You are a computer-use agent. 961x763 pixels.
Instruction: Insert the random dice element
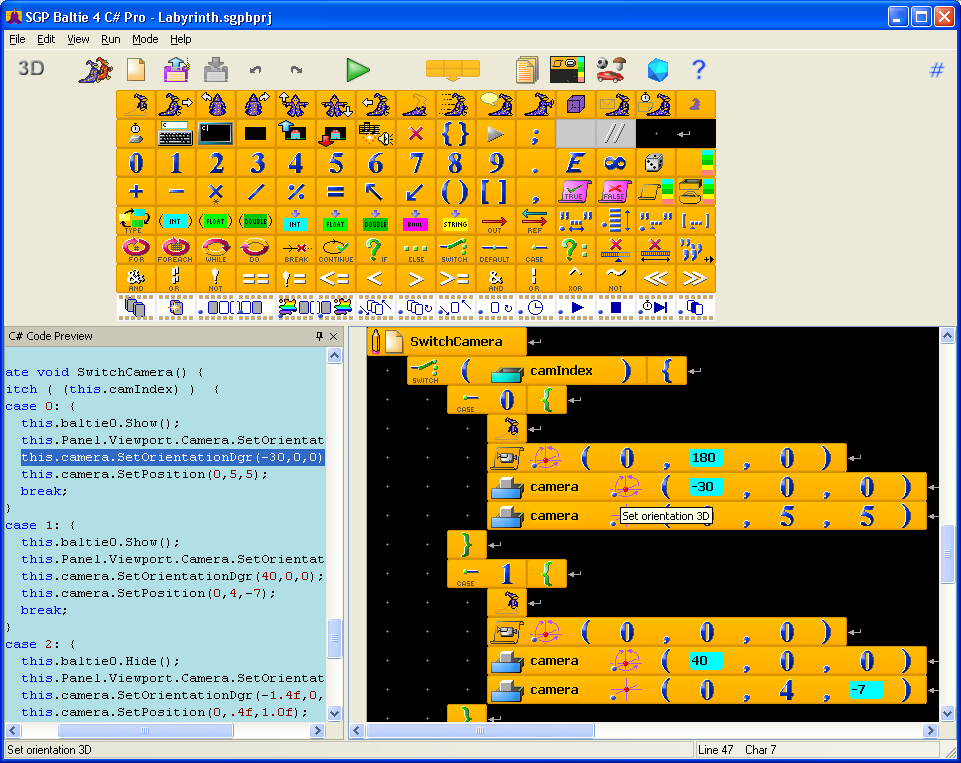(655, 163)
